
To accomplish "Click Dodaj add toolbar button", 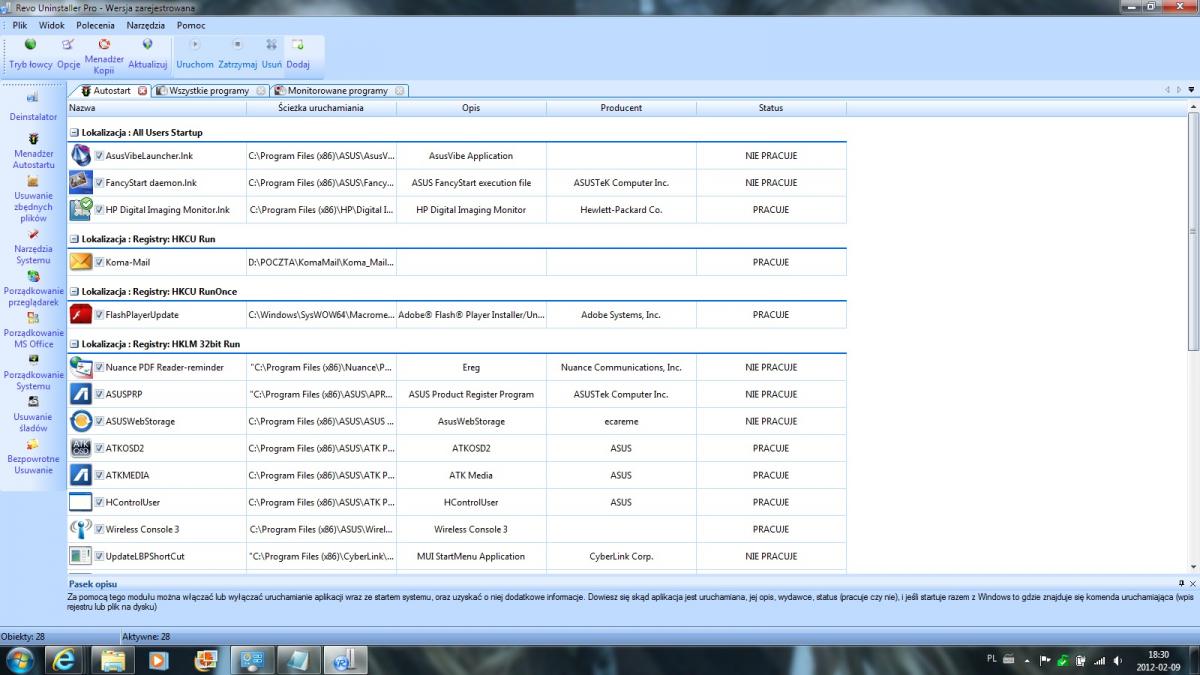I will pos(298,55).
